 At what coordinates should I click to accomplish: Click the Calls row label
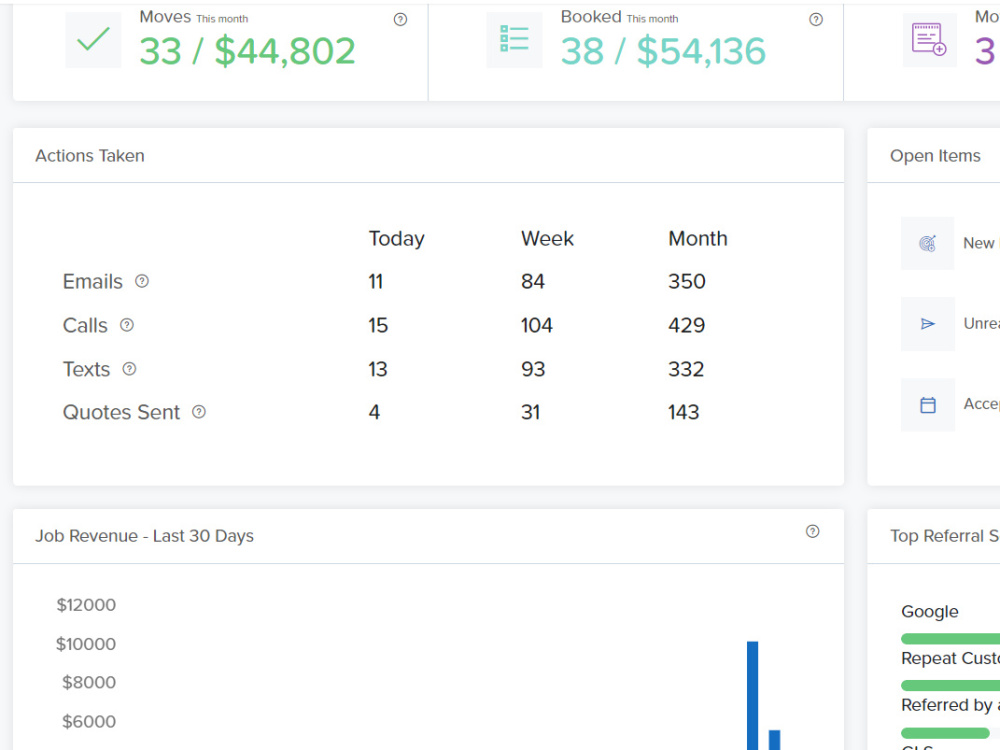coord(85,325)
